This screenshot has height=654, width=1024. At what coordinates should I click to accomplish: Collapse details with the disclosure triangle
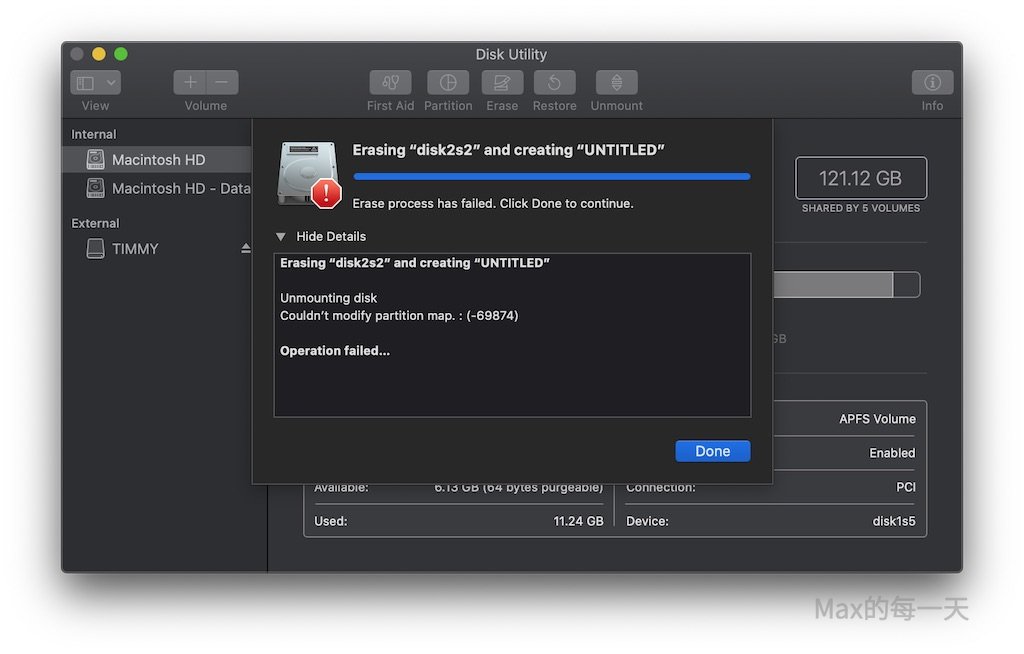click(x=281, y=237)
